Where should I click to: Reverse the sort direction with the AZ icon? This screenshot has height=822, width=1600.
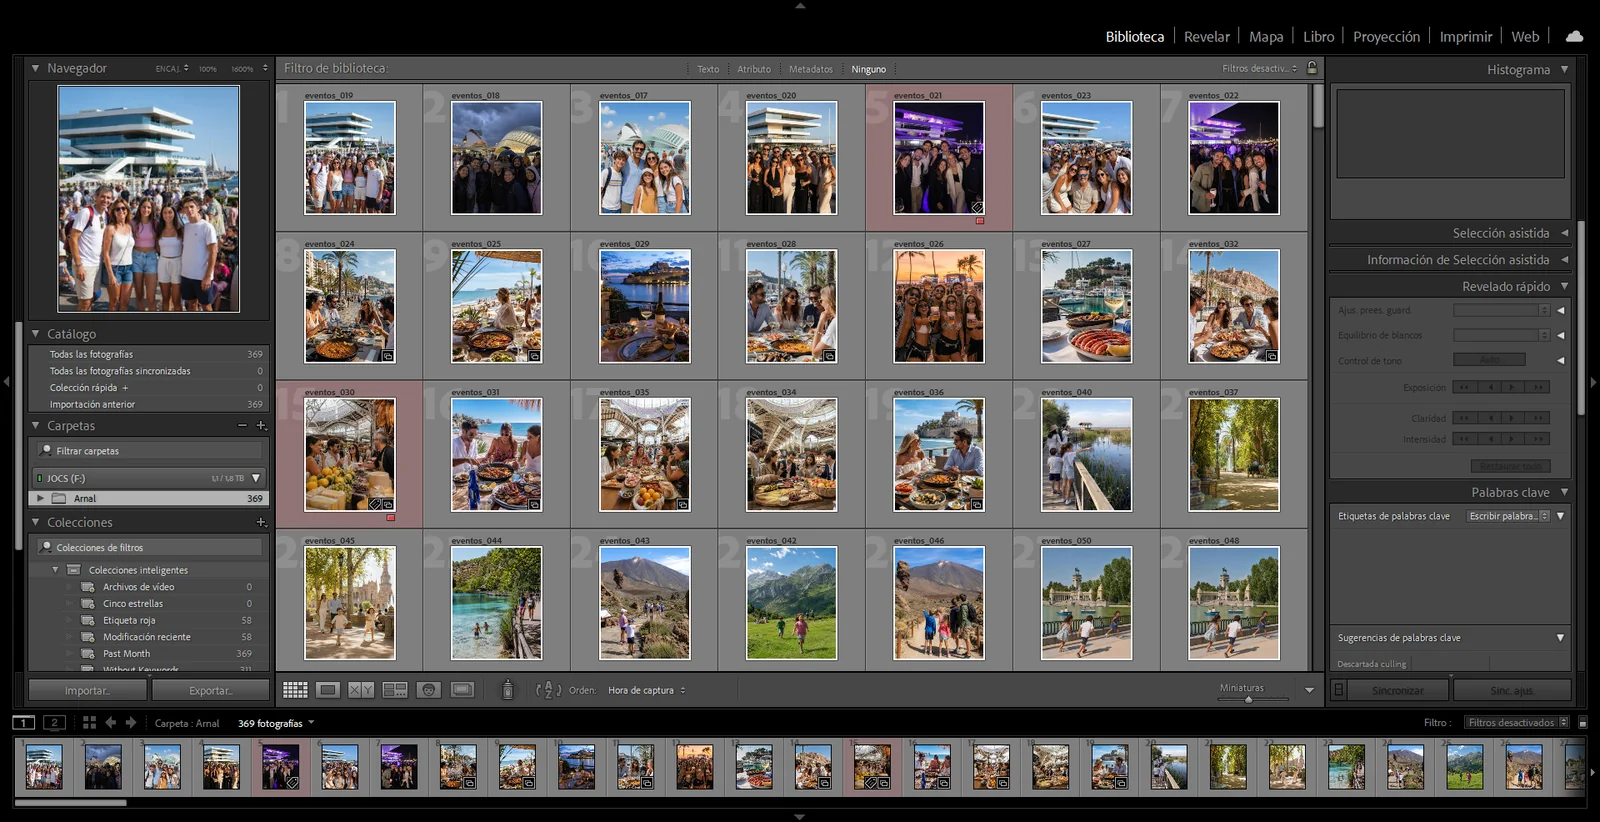tap(548, 690)
